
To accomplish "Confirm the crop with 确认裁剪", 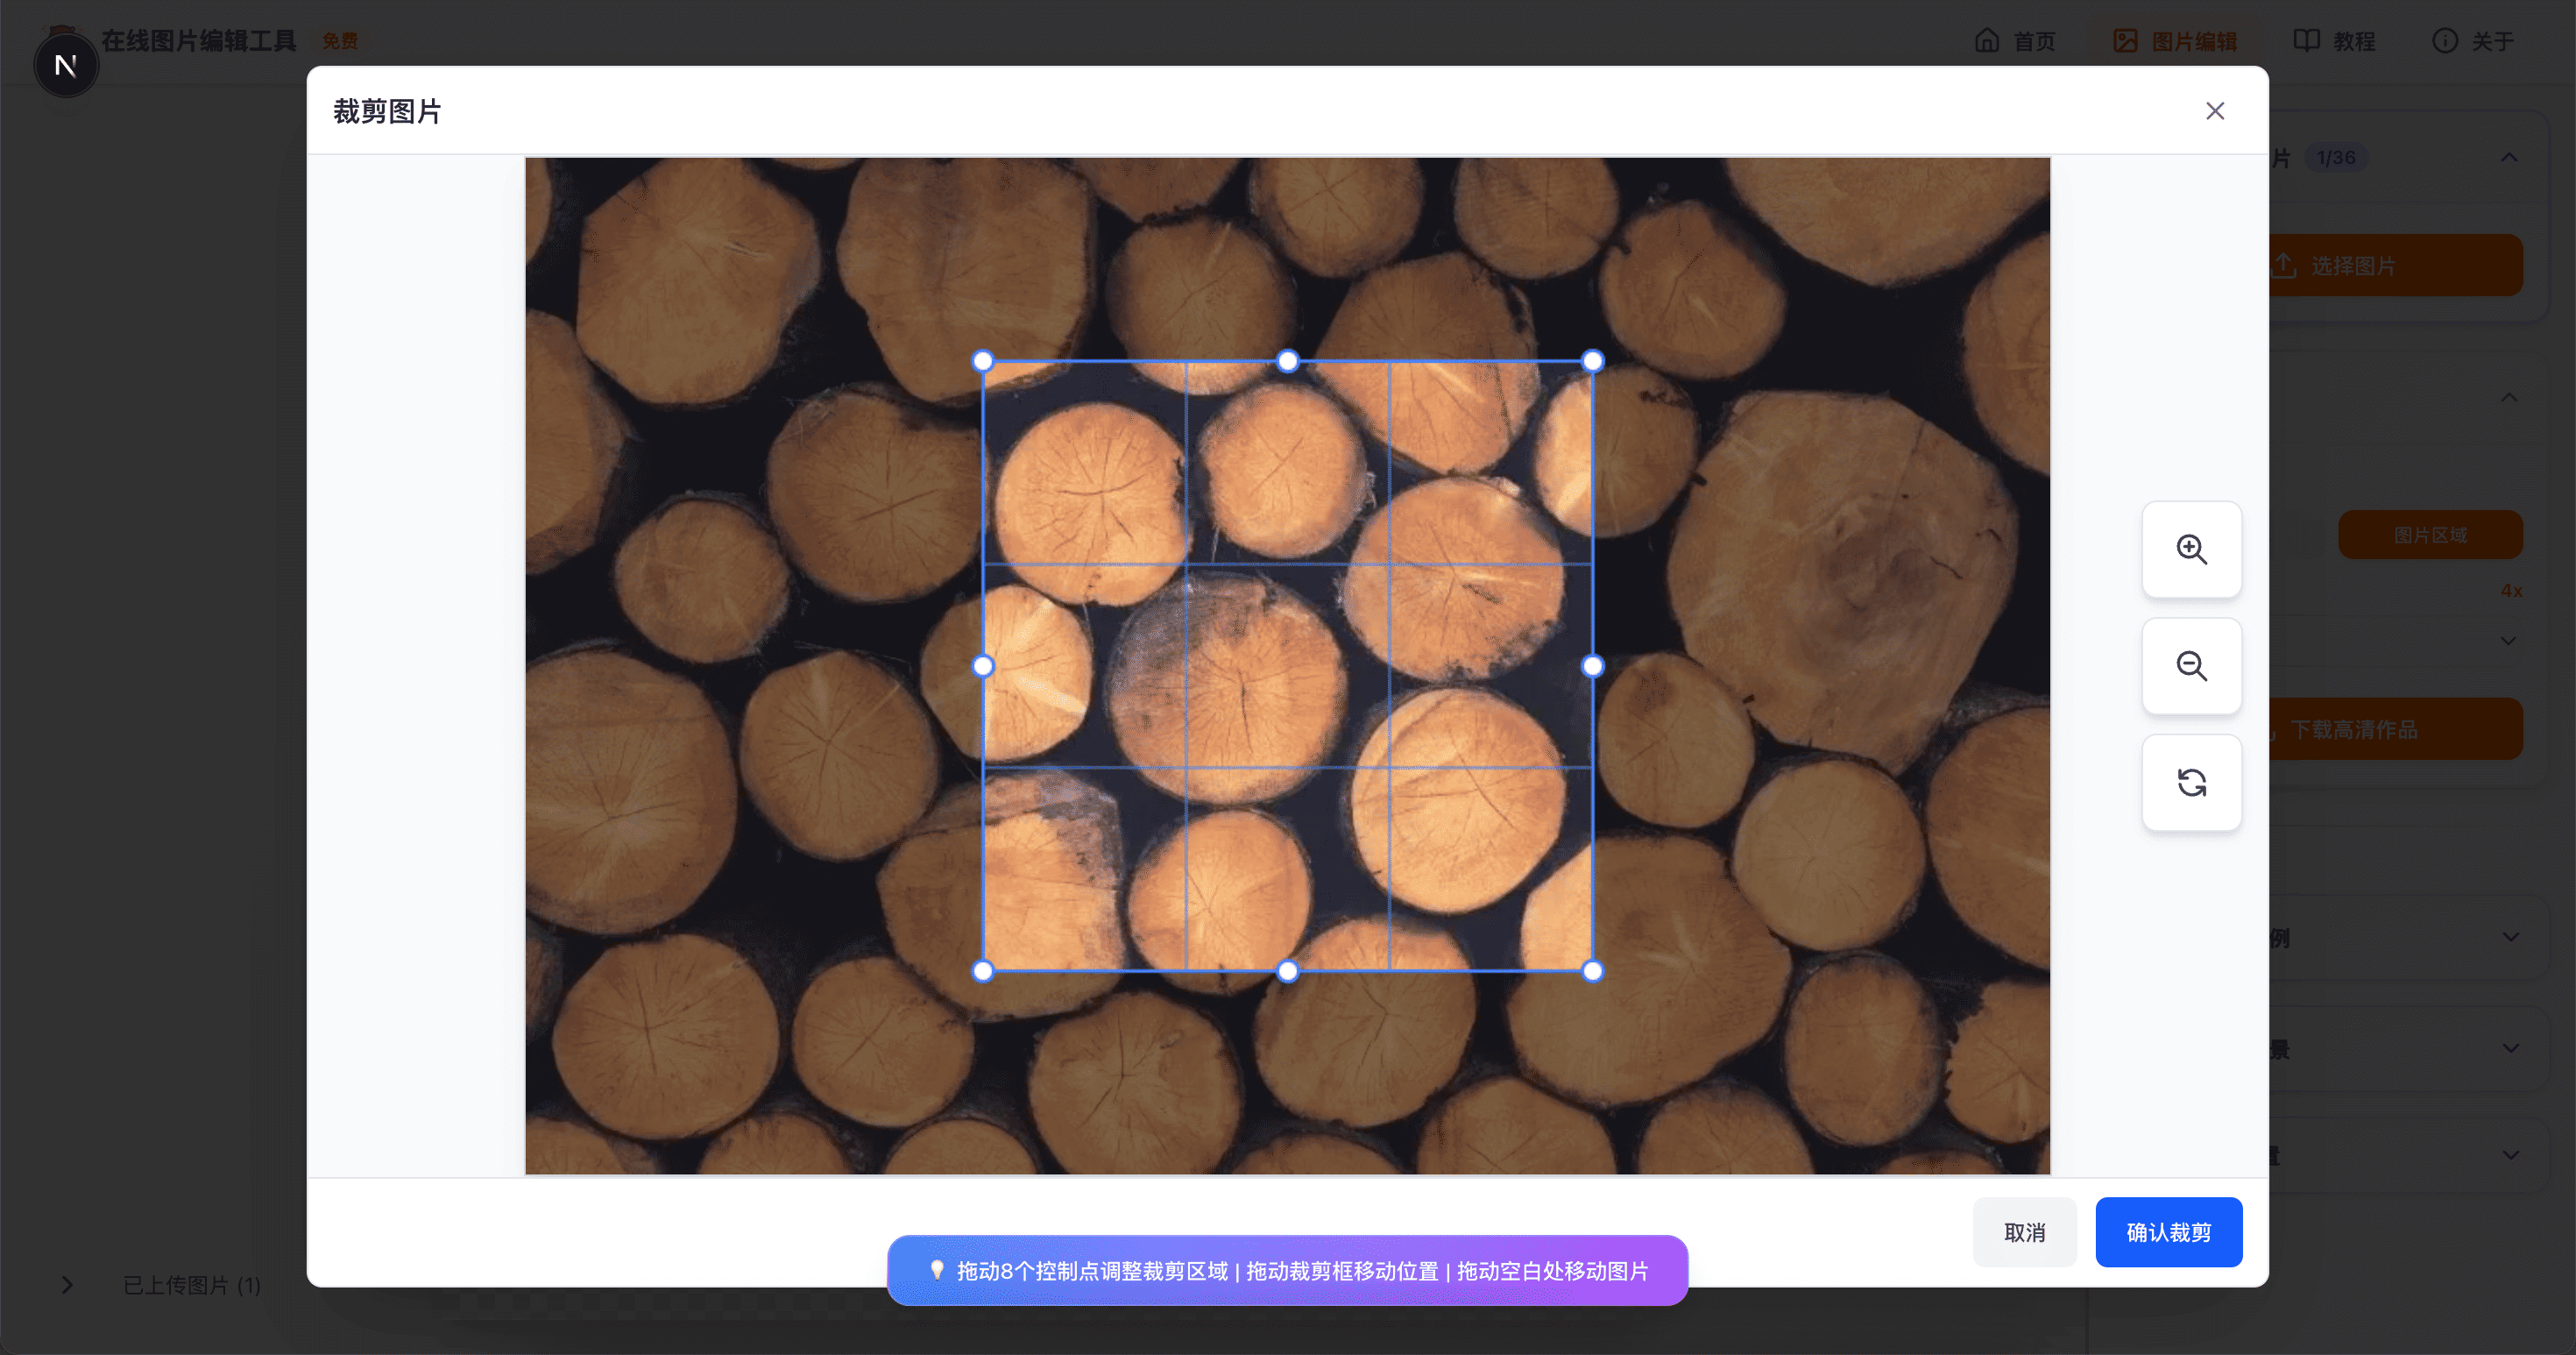I will tap(2168, 1232).
